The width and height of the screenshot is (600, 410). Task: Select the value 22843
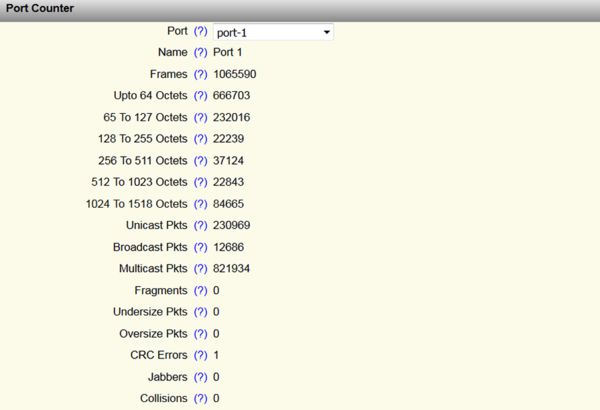pos(228,182)
